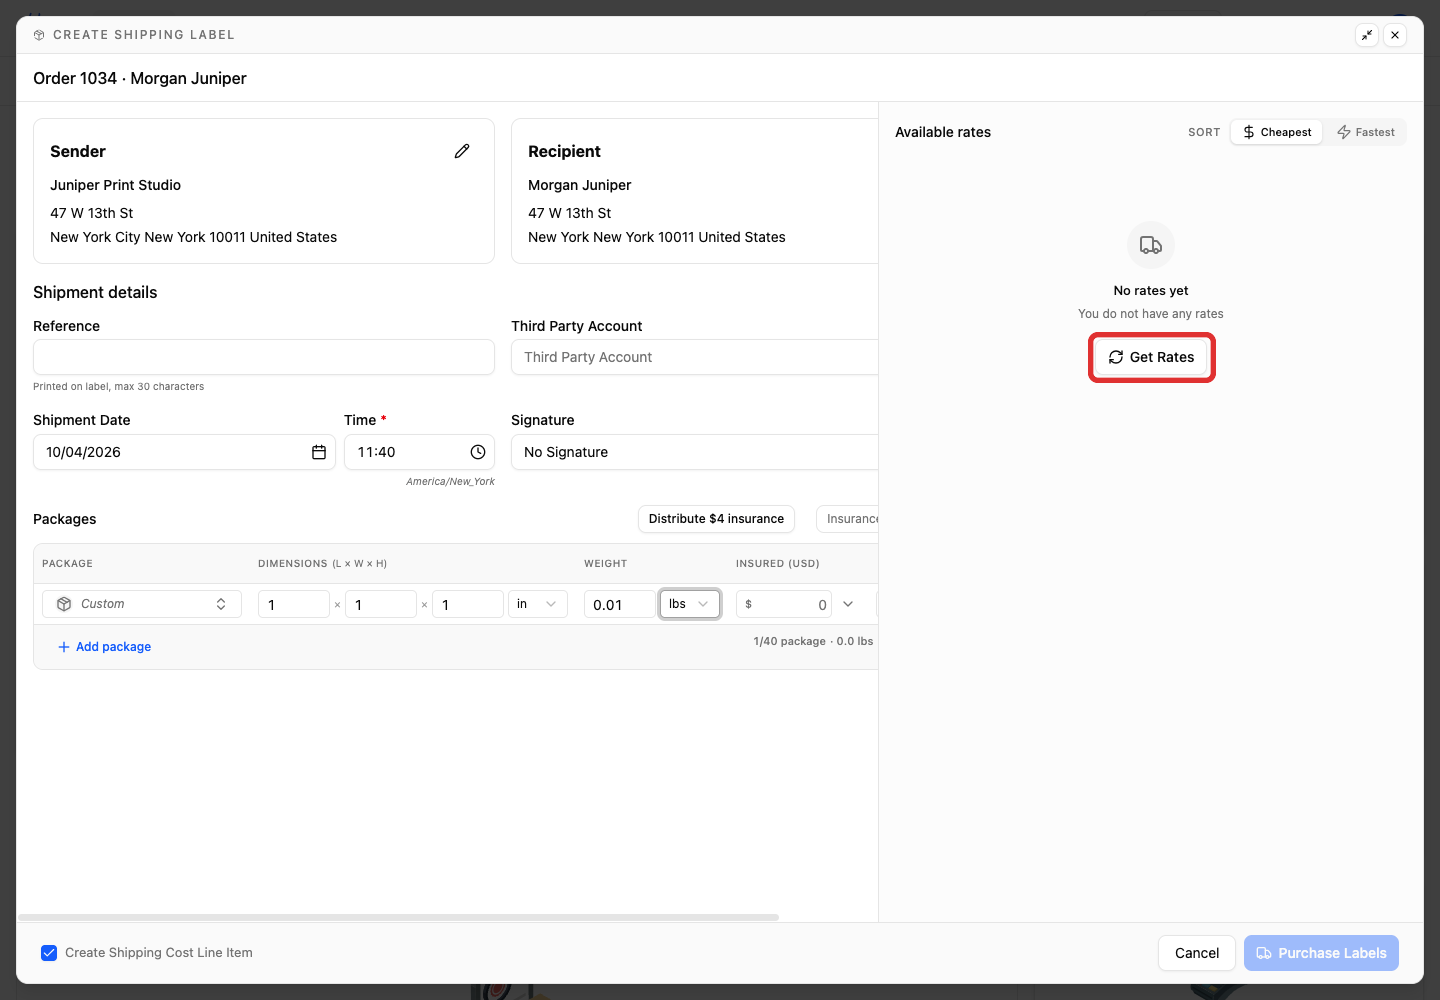Viewport: 1440px width, 1000px height.
Task: Click the Purchase Labels button
Action: (x=1321, y=953)
